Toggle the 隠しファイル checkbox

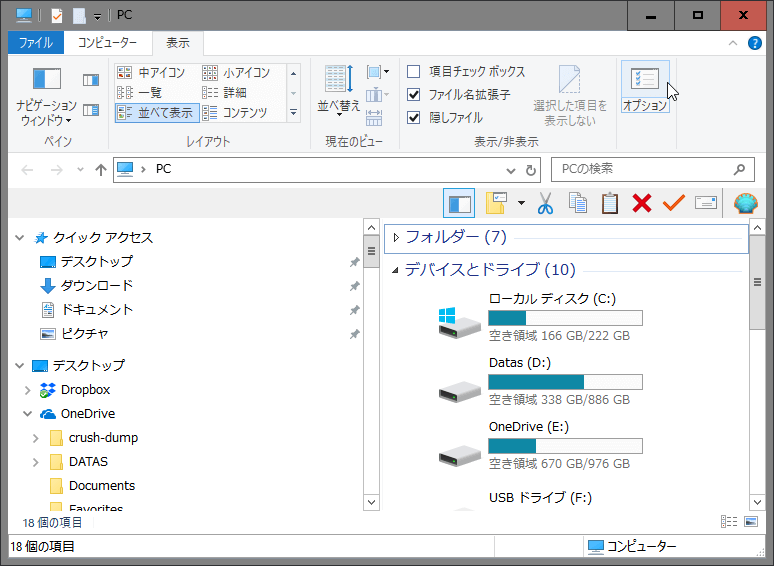coord(414,118)
